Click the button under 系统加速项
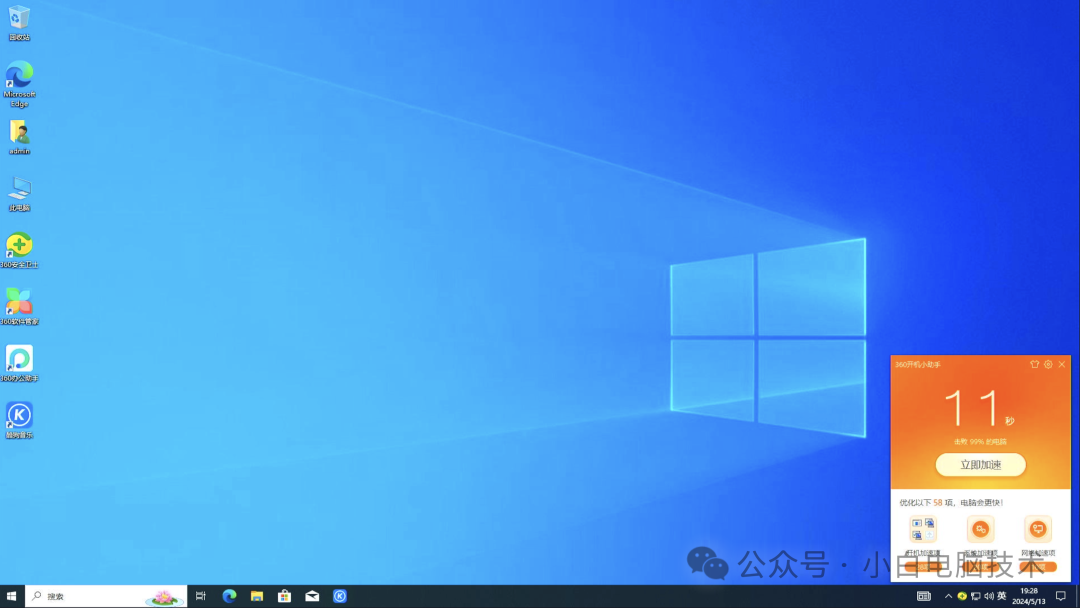Image resolution: width=1080 pixels, height=608 pixels. [981, 567]
